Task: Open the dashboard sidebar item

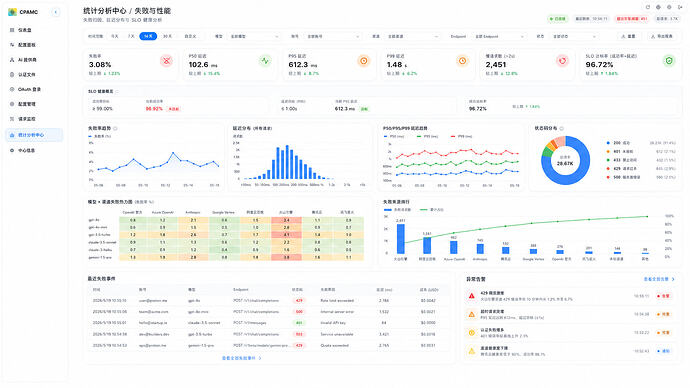Action: 34,30
